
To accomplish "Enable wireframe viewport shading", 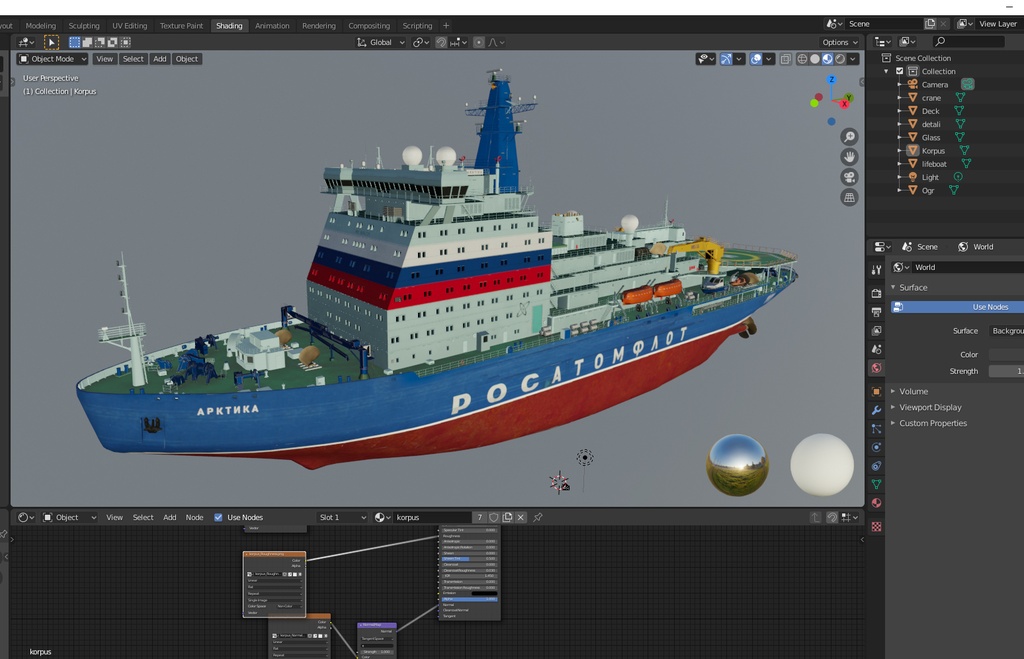I will (802, 59).
